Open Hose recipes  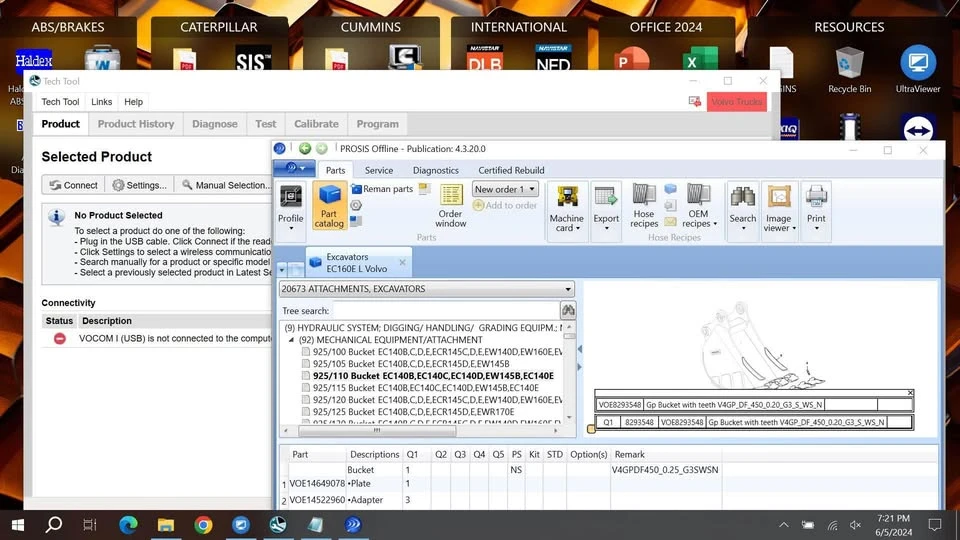click(x=644, y=206)
